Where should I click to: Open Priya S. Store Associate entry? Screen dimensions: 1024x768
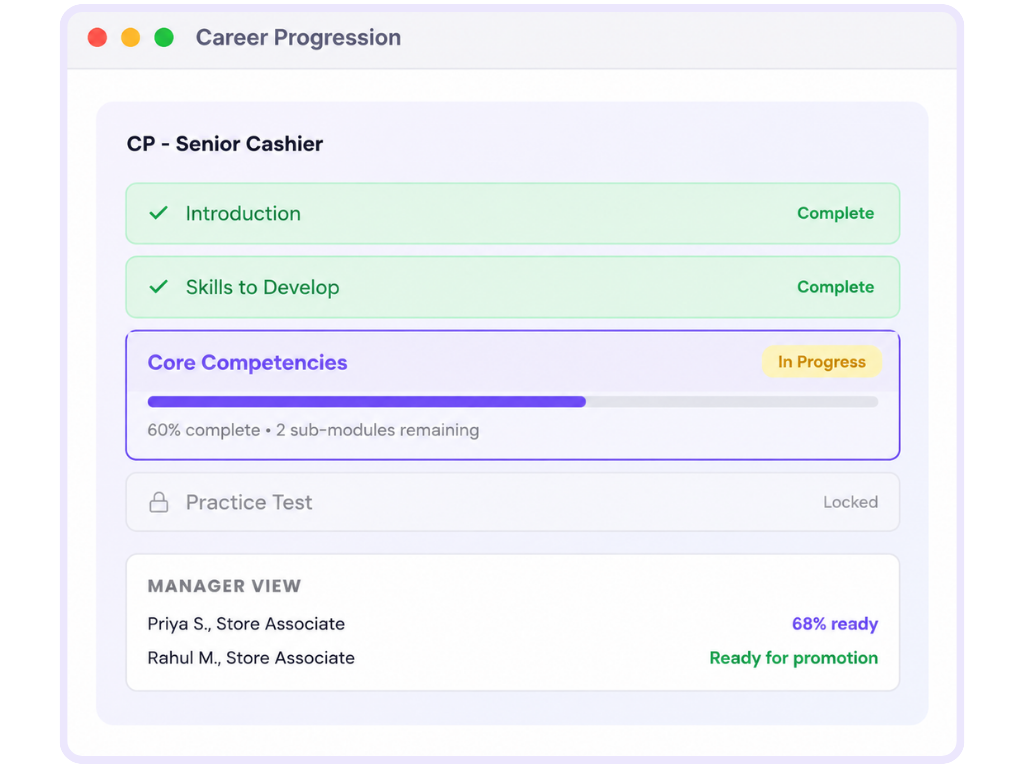(246, 624)
